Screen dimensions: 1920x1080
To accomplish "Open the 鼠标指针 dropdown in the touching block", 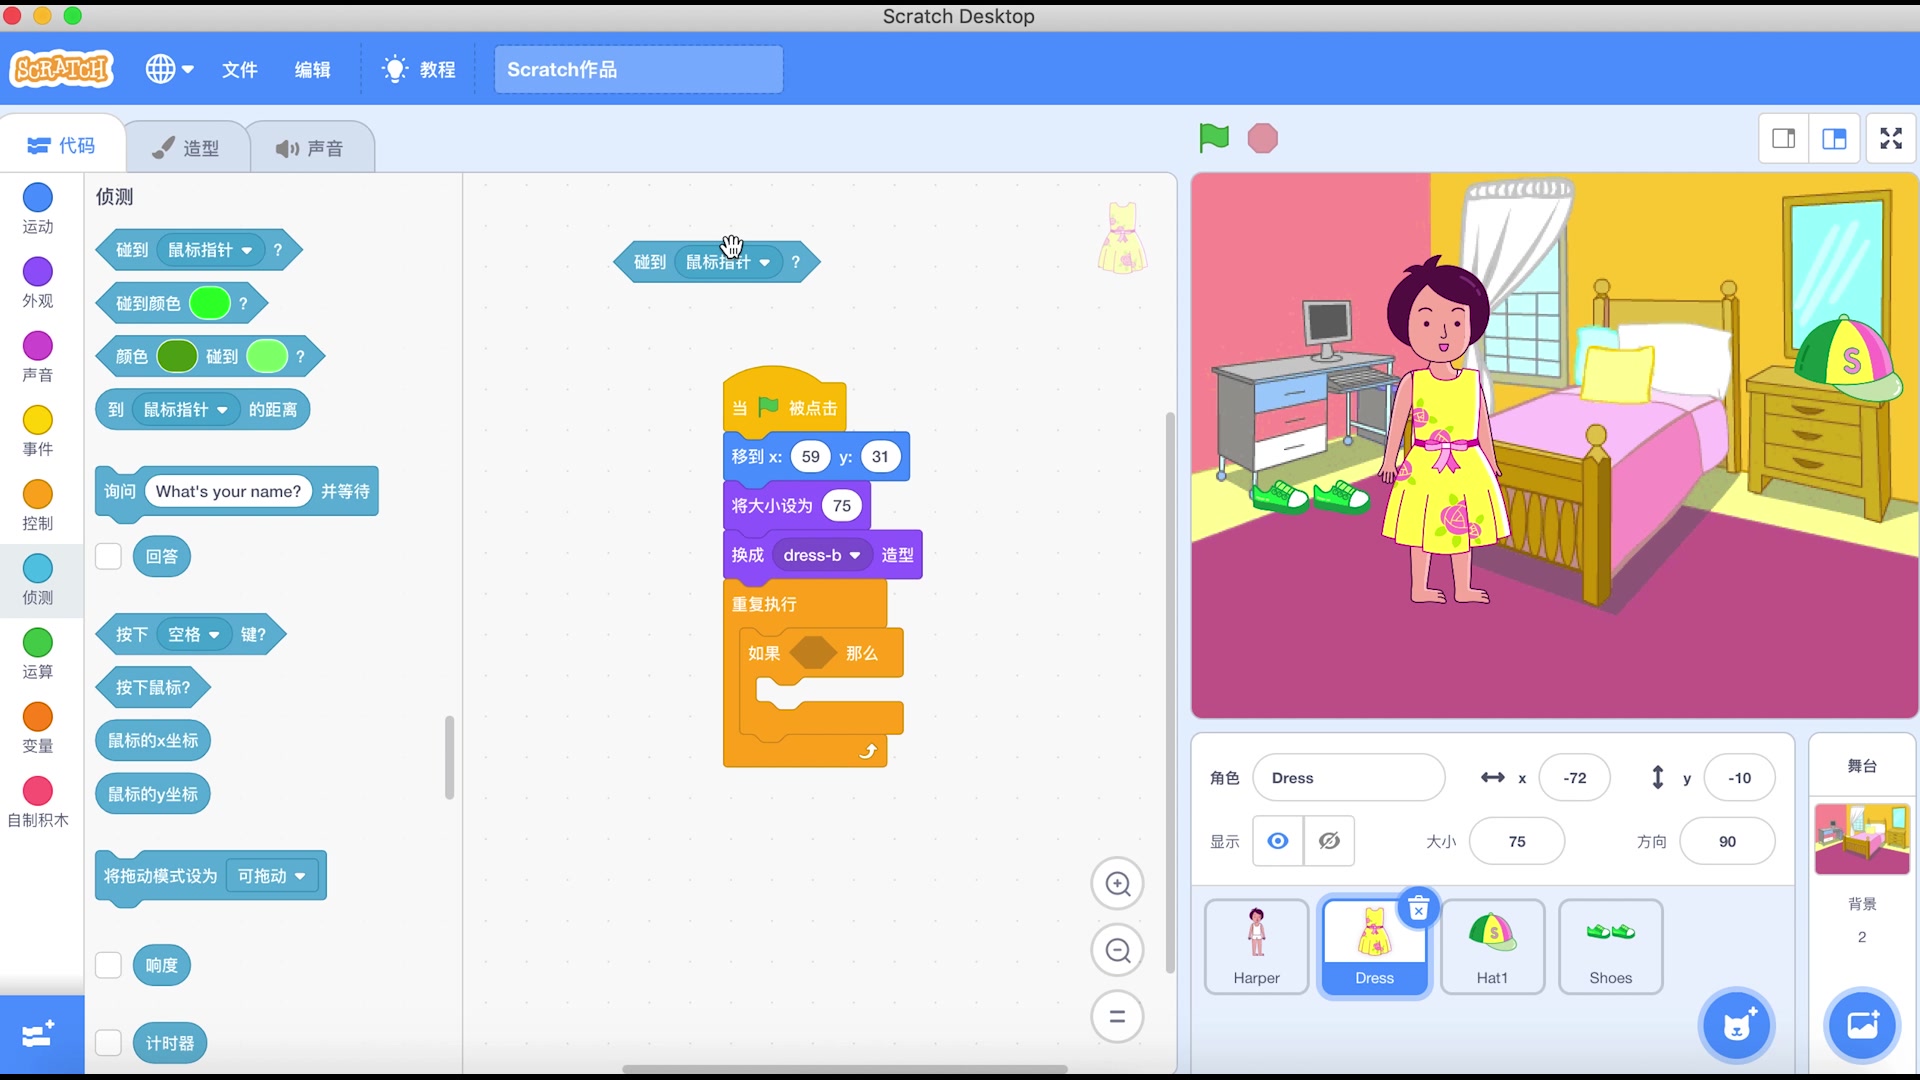I will [728, 262].
